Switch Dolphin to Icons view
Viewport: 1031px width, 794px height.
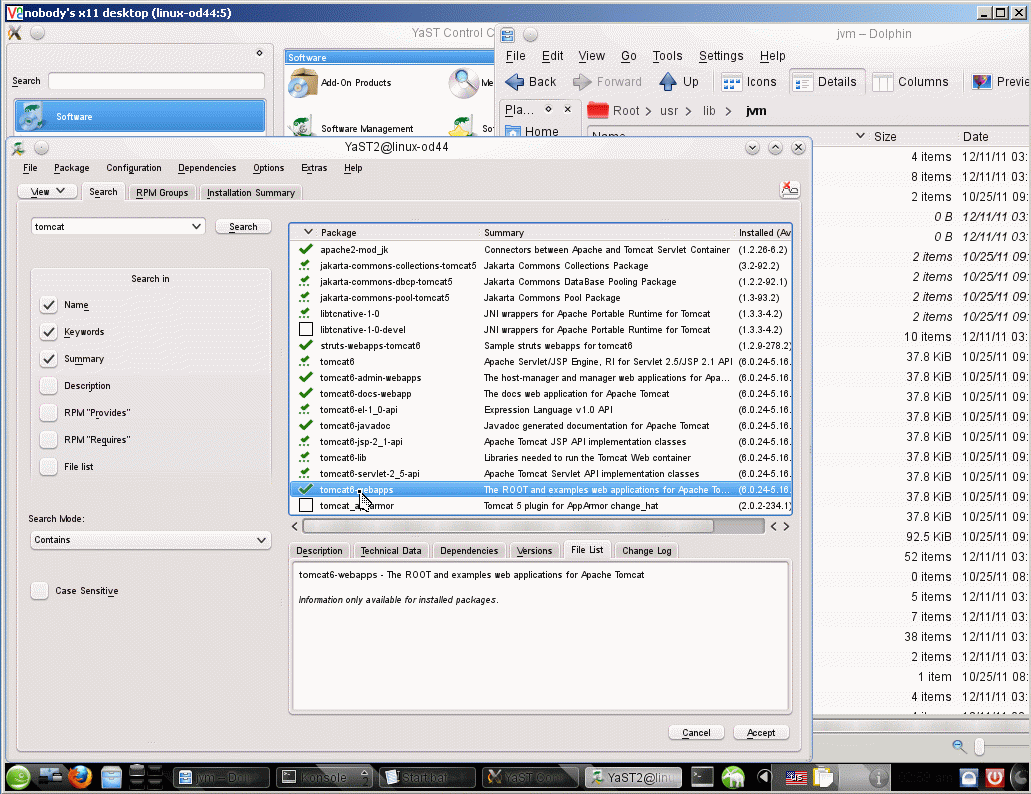[749, 82]
